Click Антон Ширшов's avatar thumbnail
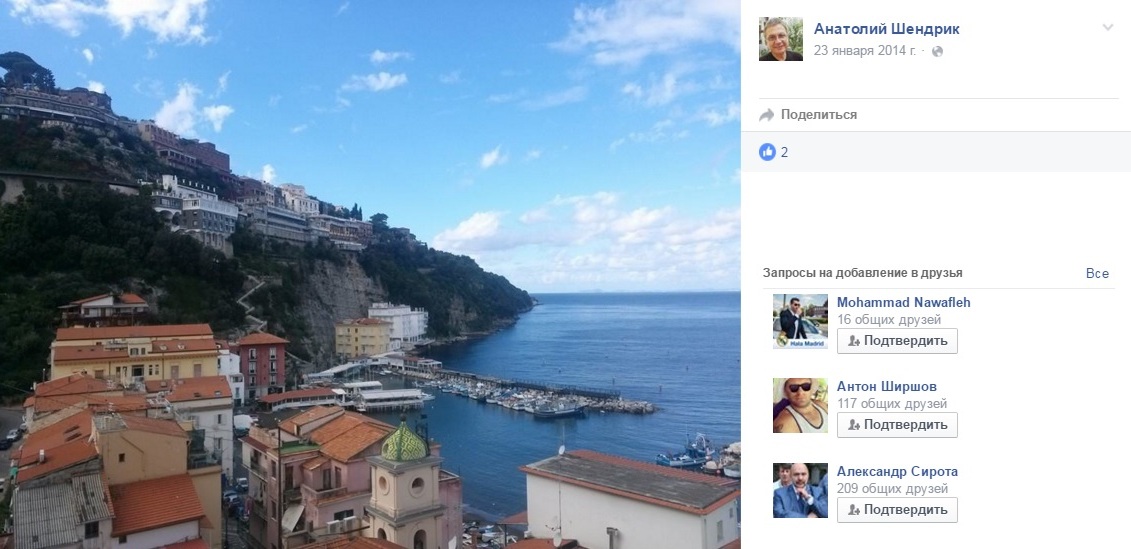1131x549 pixels. coord(800,405)
